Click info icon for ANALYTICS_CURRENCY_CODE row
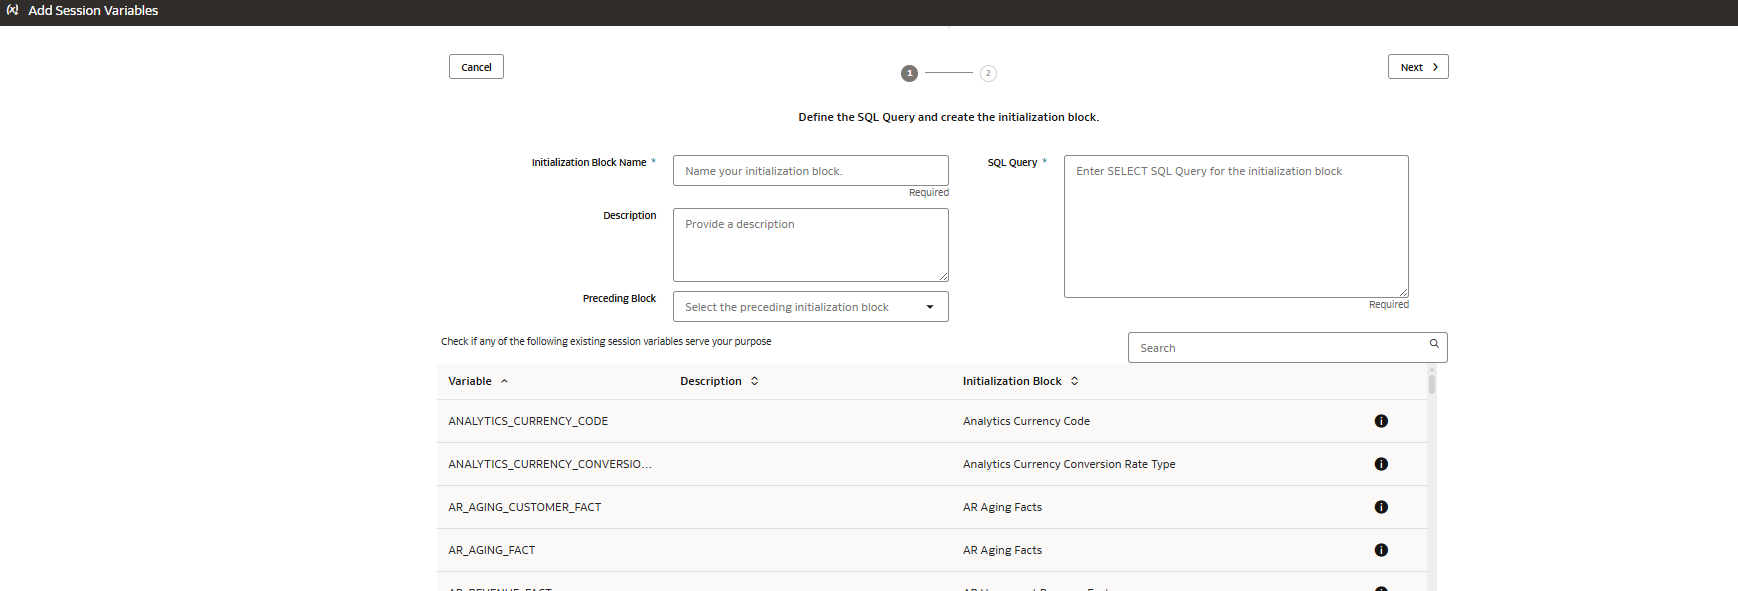 point(1381,421)
